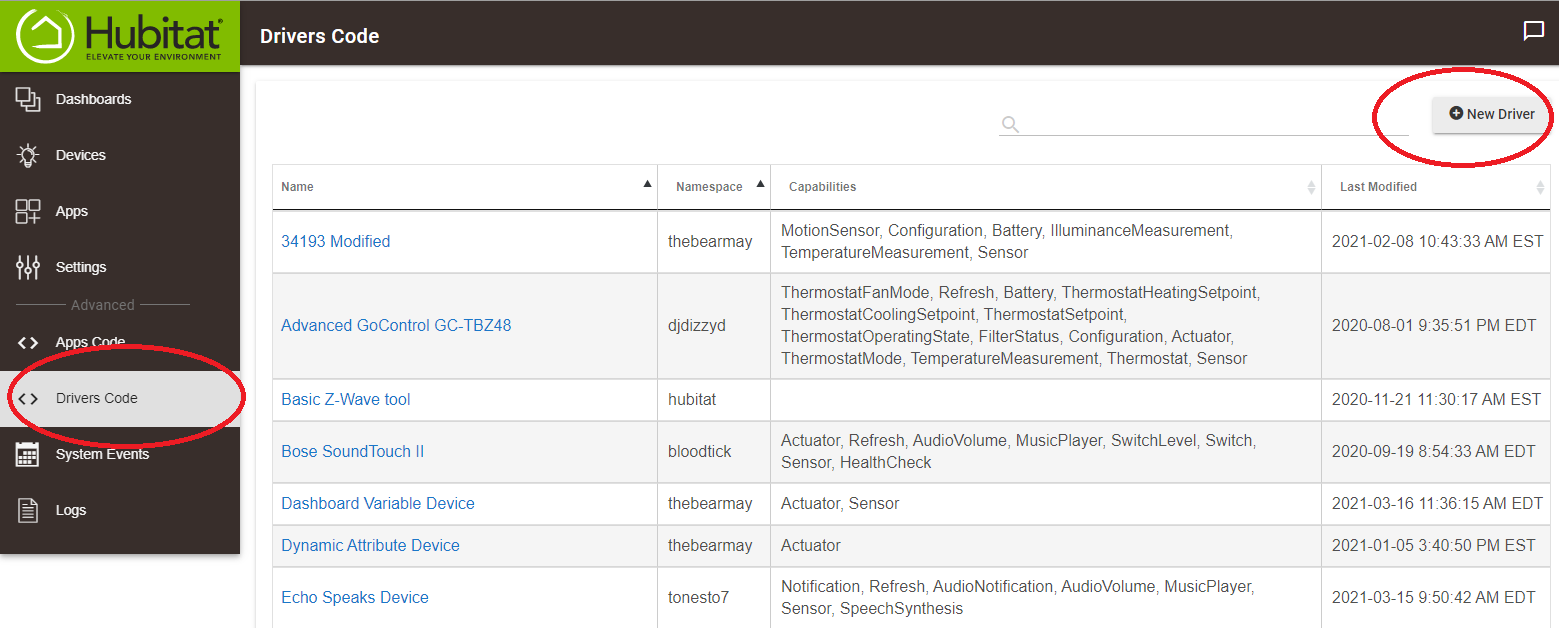The height and width of the screenshot is (628, 1559).
Task: Click into the driver search field
Action: point(1210,124)
